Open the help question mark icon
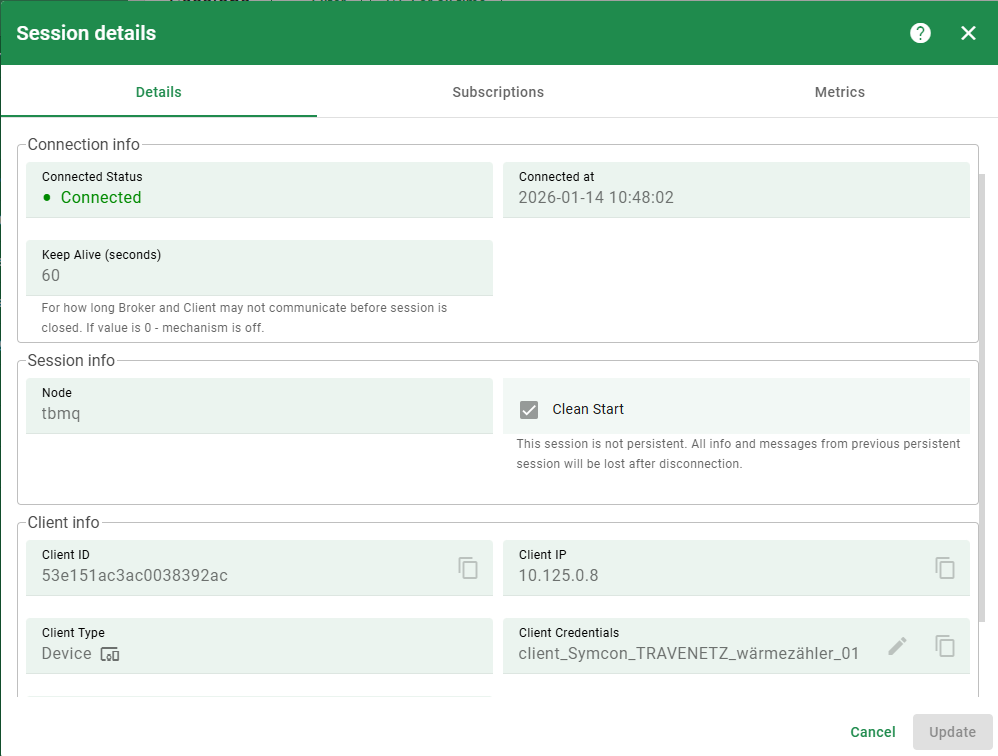The height and width of the screenshot is (756, 998). pos(920,33)
